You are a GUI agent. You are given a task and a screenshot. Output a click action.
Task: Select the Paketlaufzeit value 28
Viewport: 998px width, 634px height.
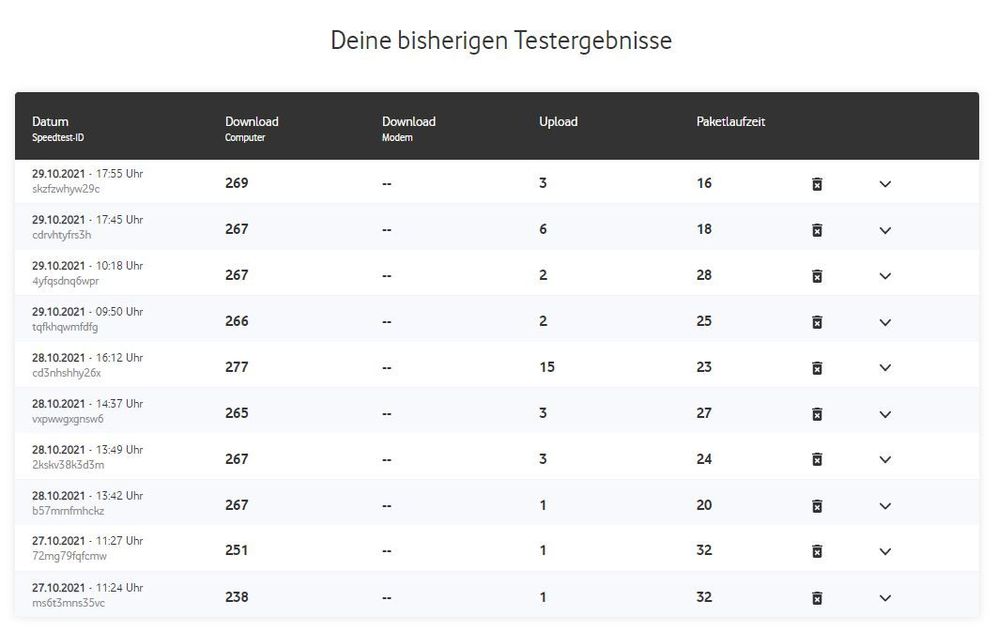704,275
